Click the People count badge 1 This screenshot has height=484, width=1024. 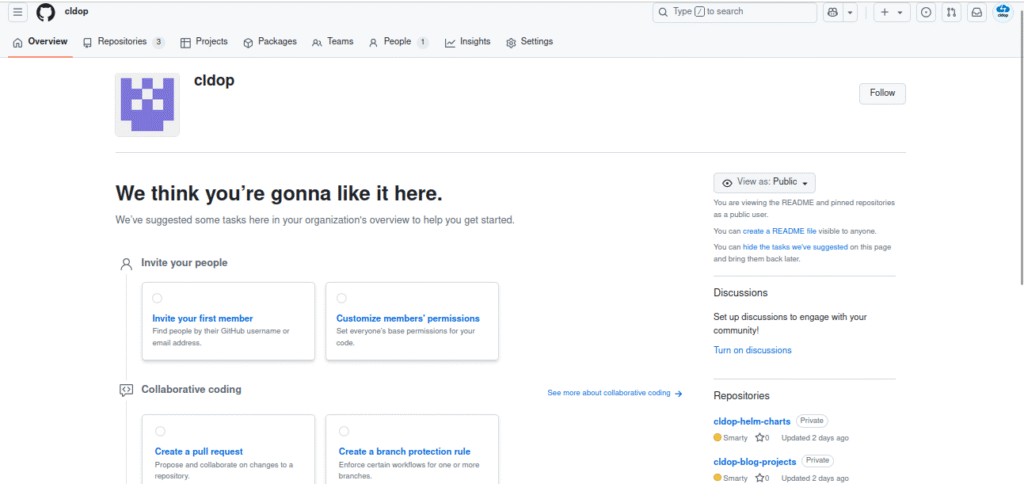pyautogui.click(x=423, y=42)
